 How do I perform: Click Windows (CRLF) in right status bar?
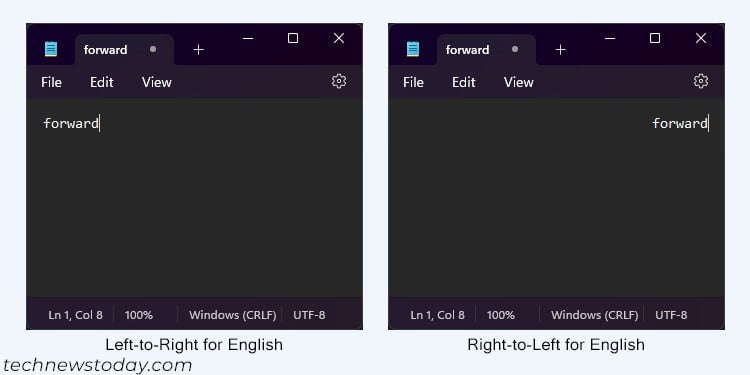tap(595, 315)
